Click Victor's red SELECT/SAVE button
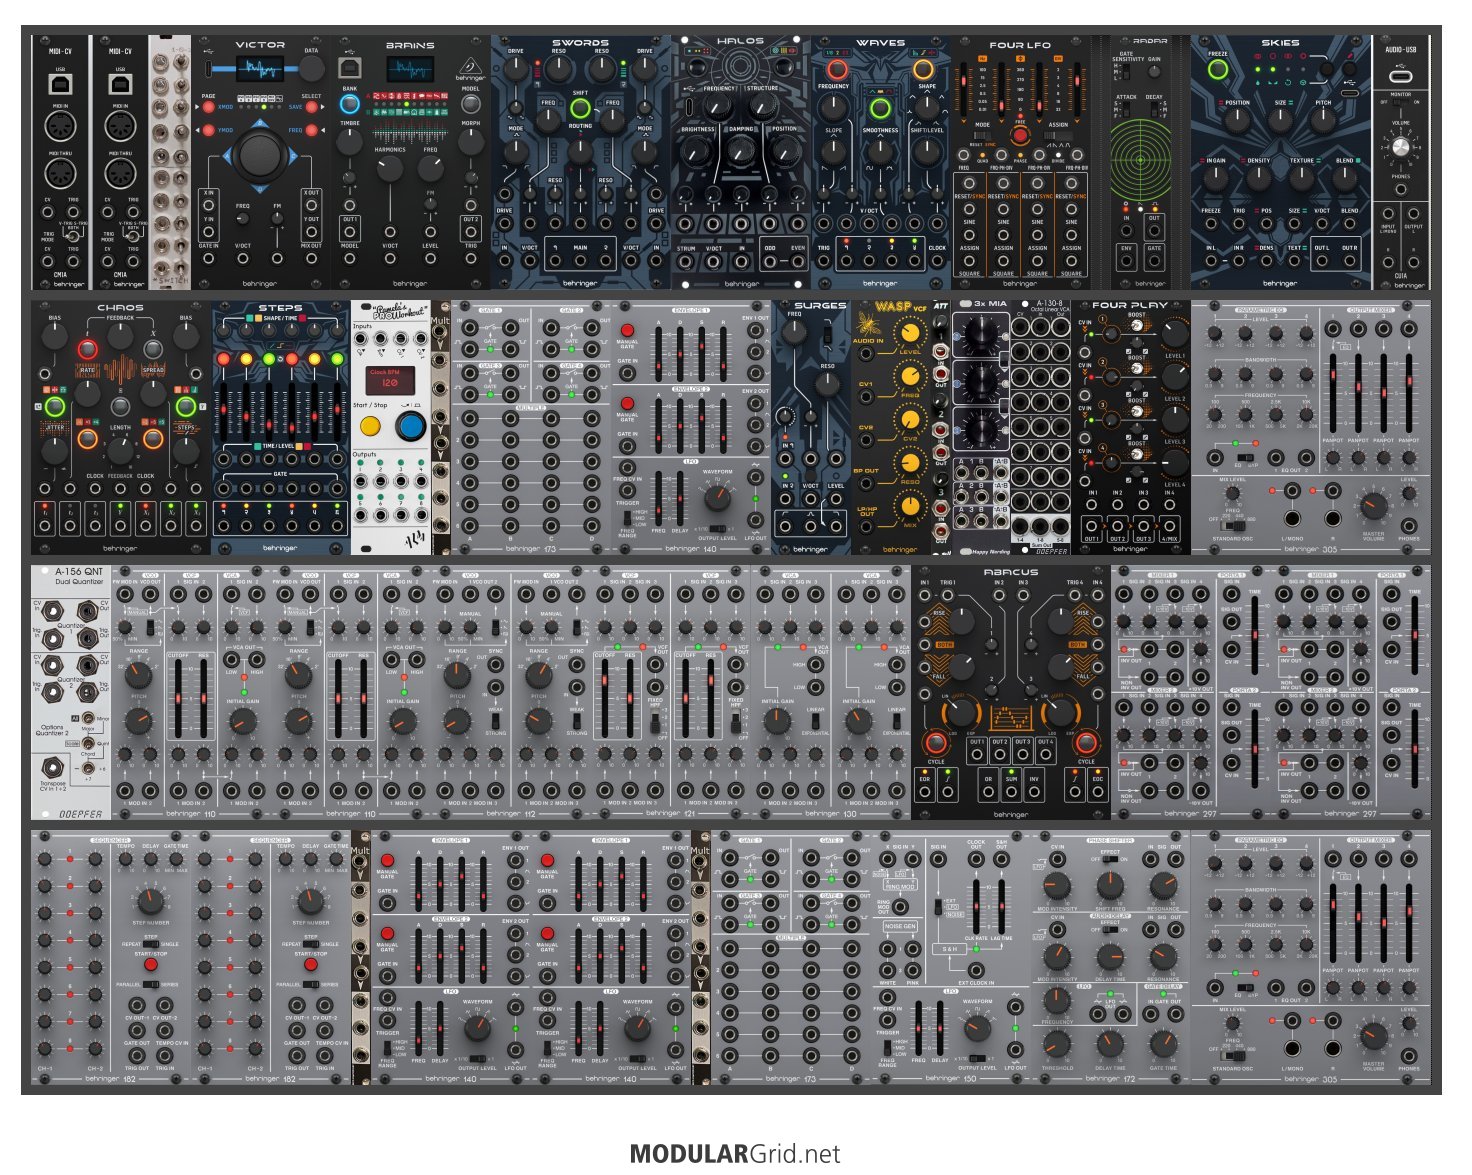The height and width of the screenshot is (1175, 1472). pos(312,107)
